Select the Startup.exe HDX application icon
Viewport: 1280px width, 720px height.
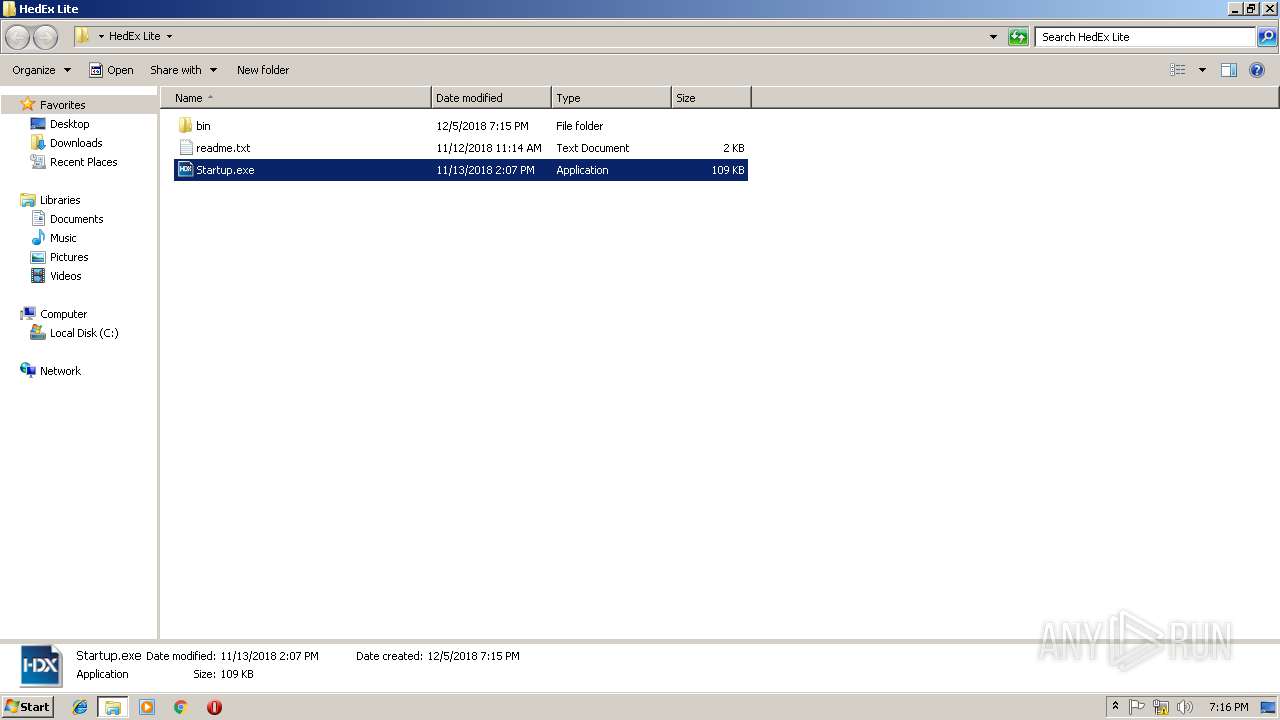coord(185,170)
